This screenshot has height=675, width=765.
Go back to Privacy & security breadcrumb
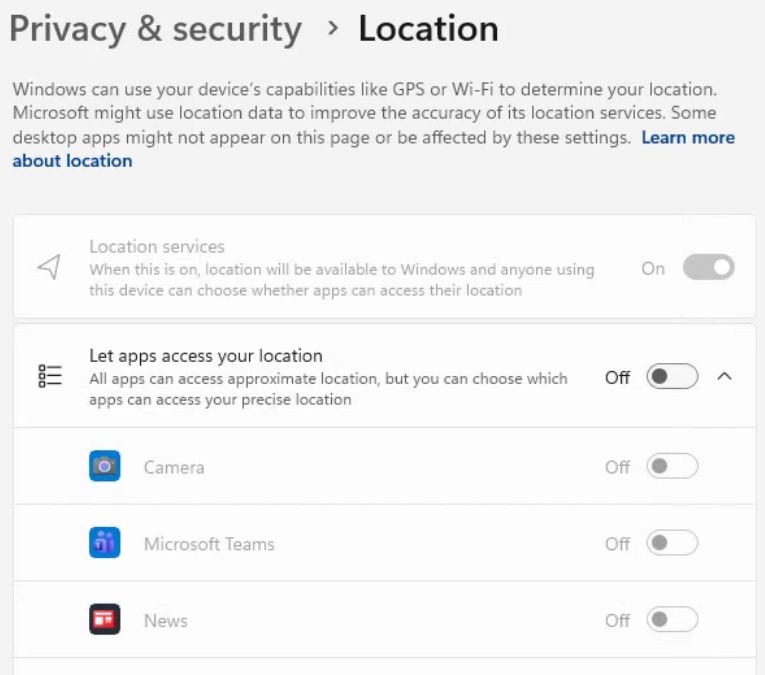155,29
